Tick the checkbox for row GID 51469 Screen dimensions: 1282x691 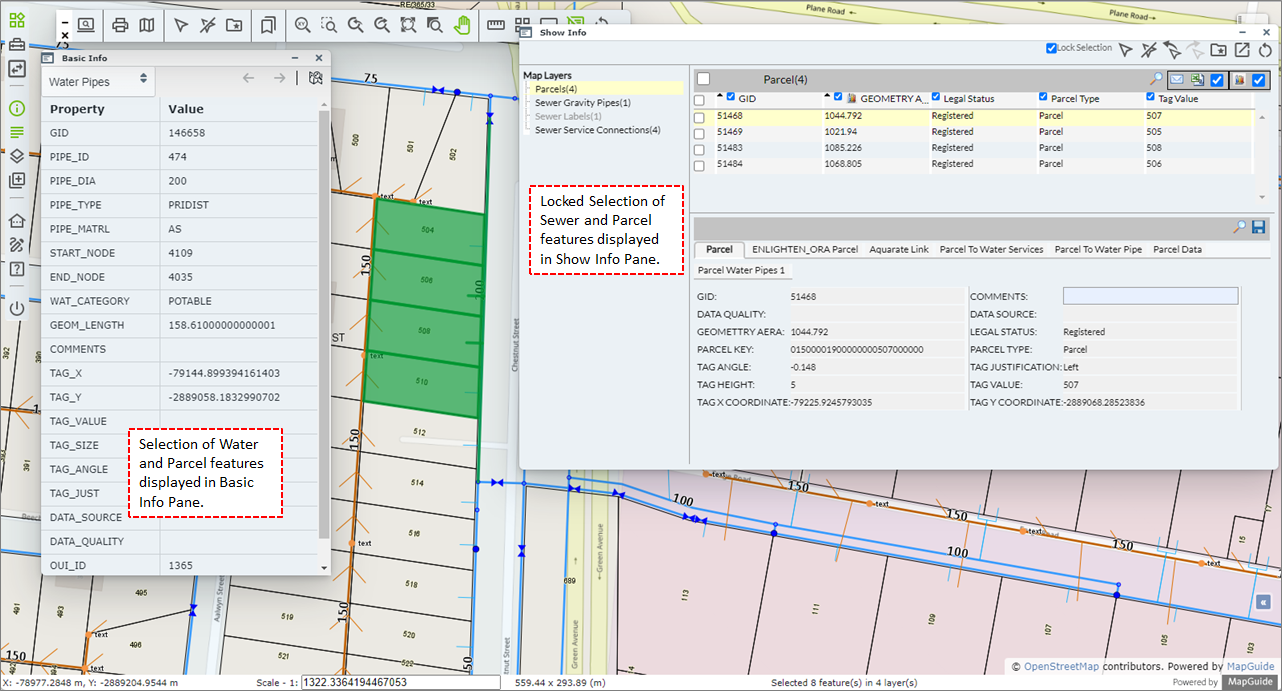click(x=699, y=132)
